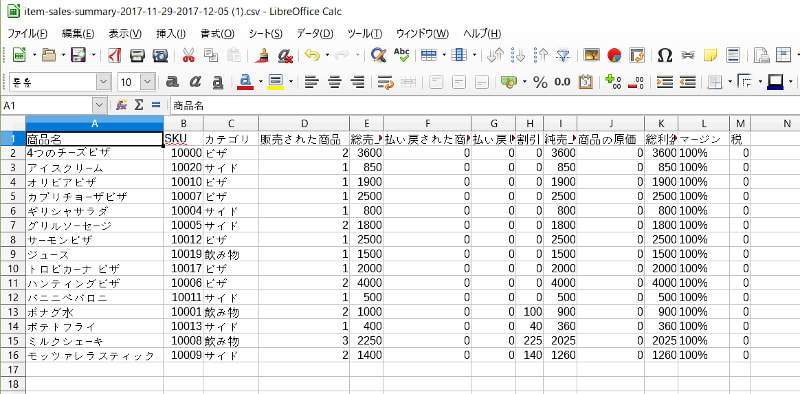
Task: Toggle Print Preview icon
Action: 160,55
